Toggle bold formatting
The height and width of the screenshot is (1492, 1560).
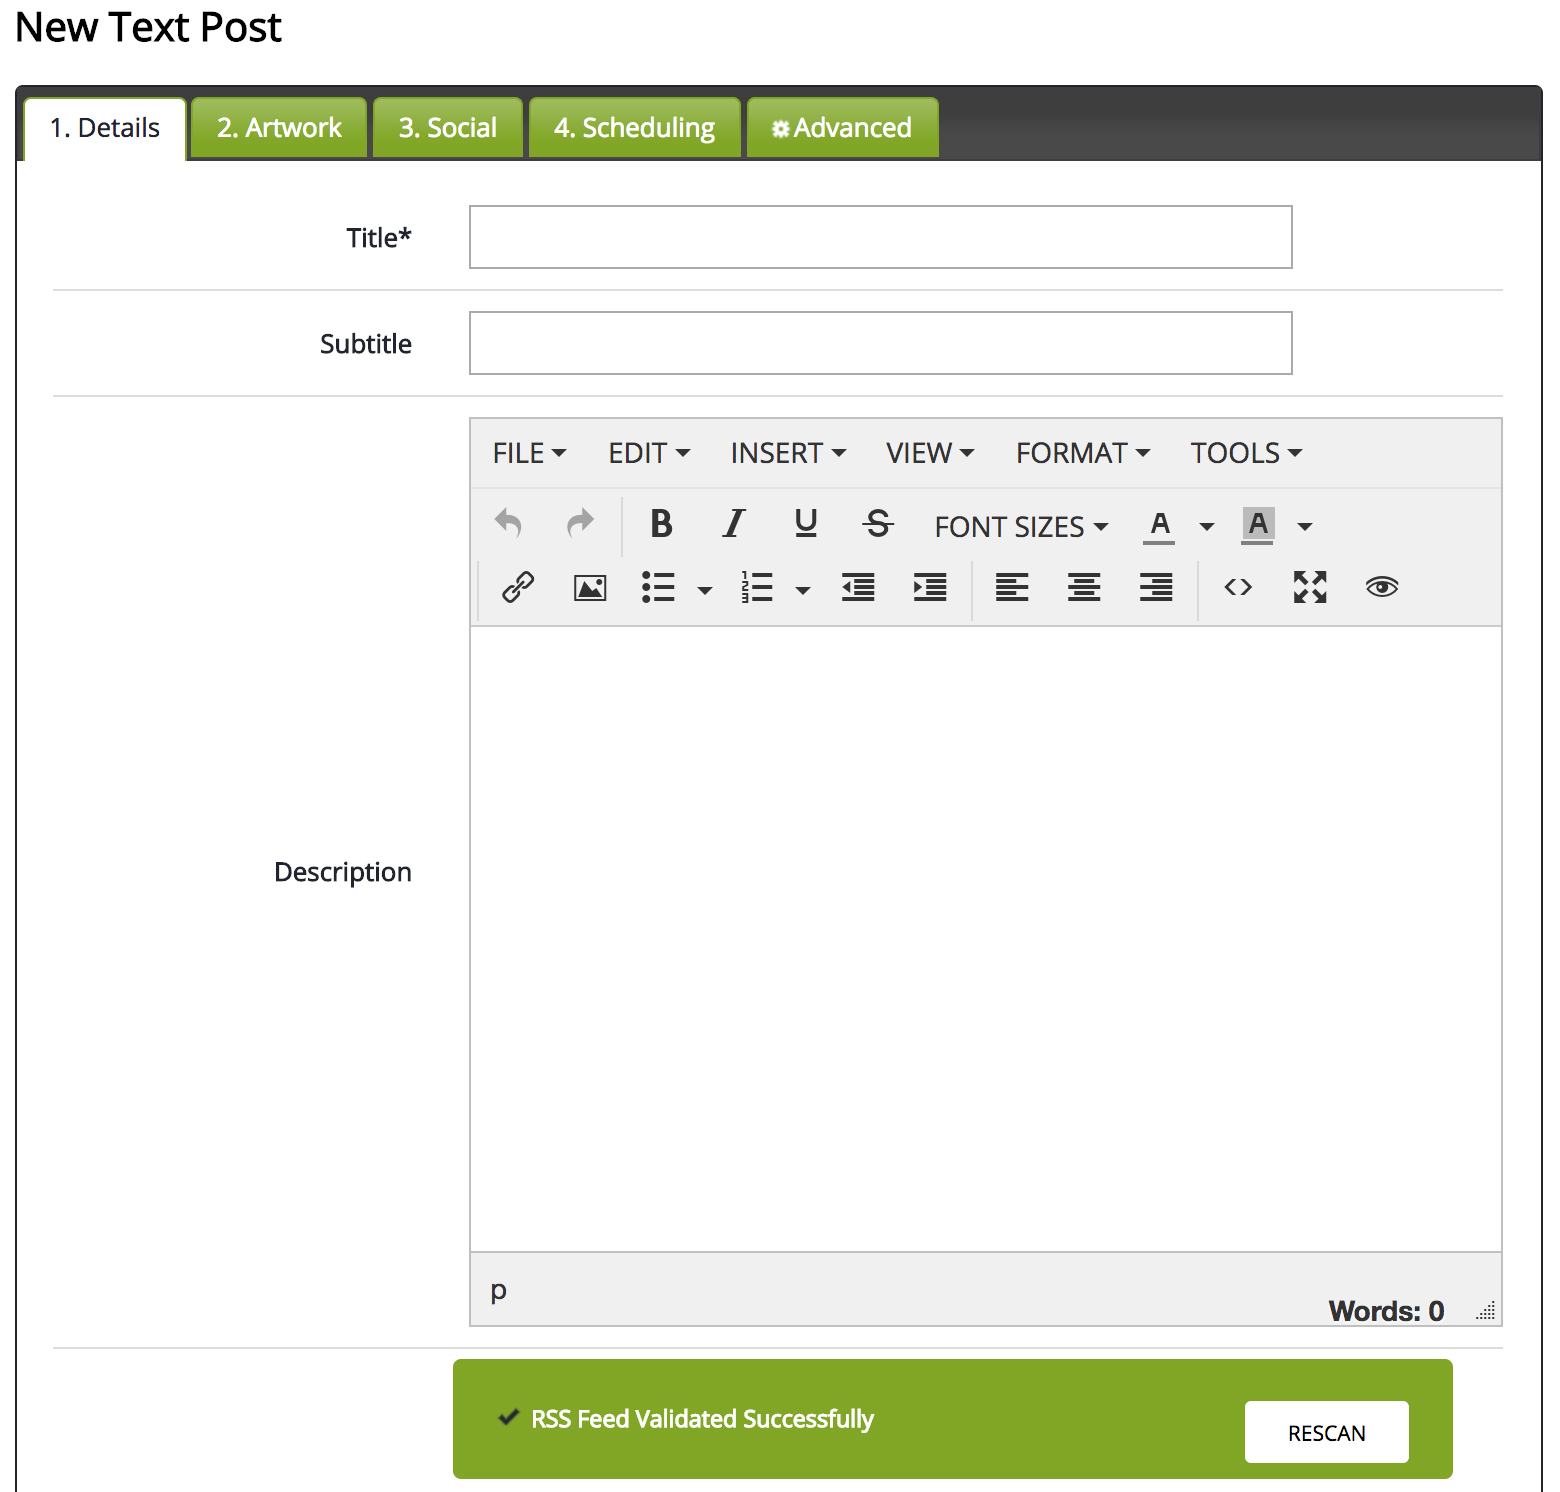pos(661,523)
